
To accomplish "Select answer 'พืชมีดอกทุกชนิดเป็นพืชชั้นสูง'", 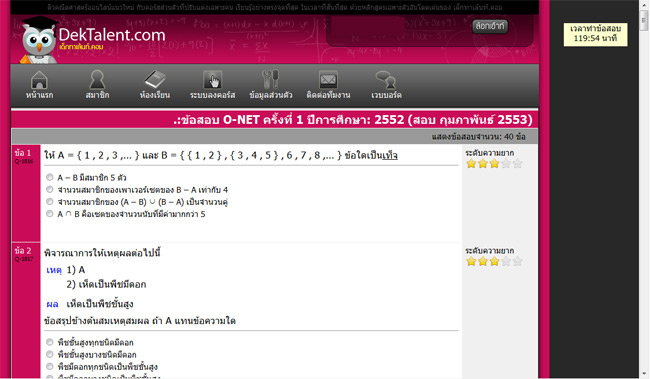I will tap(50, 366).
